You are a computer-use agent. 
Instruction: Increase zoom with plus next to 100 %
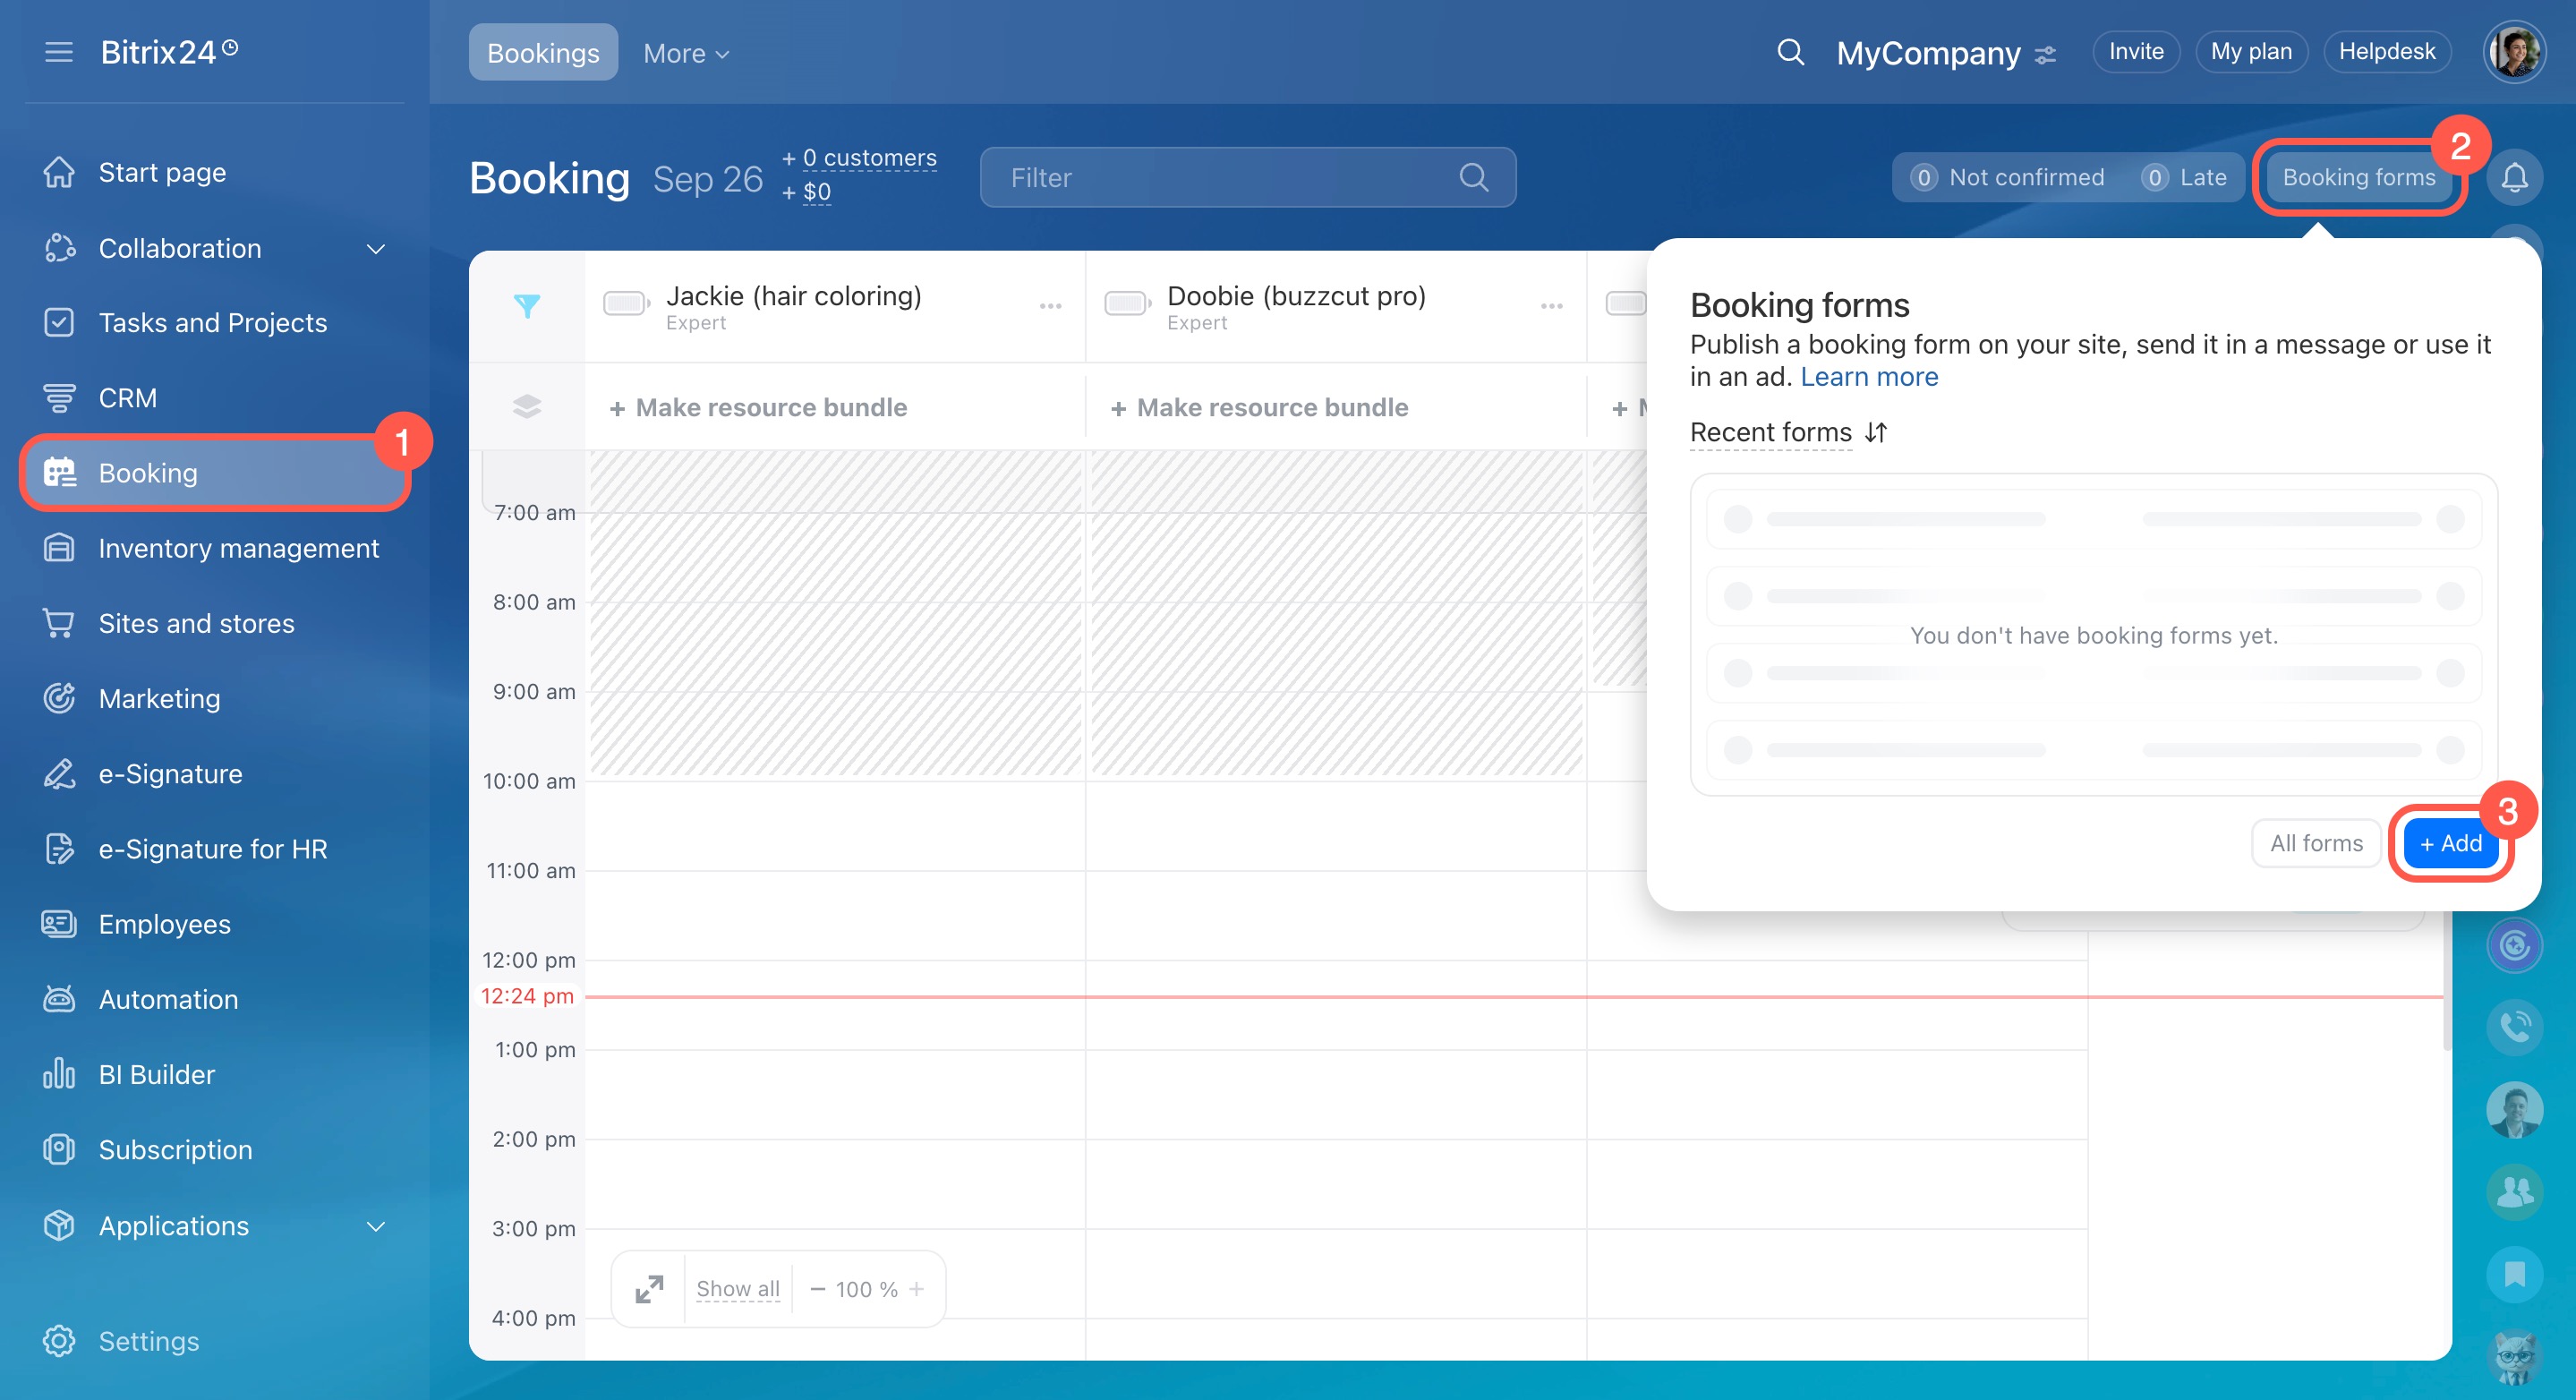(x=916, y=1289)
